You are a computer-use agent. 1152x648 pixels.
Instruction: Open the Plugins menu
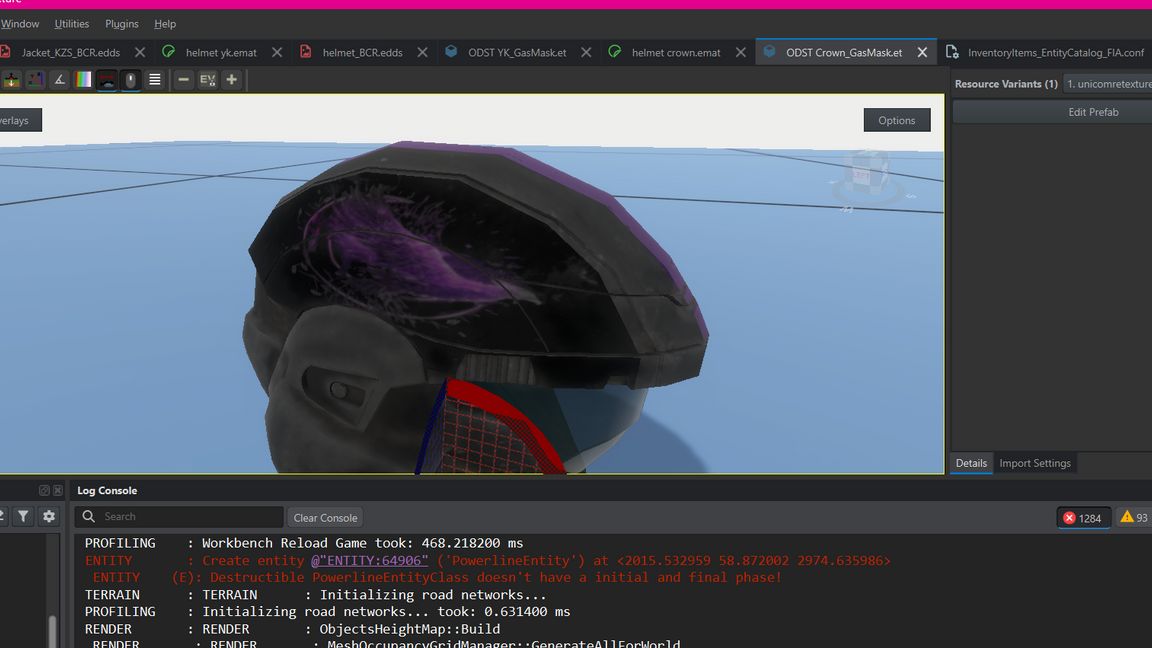click(x=122, y=24)
